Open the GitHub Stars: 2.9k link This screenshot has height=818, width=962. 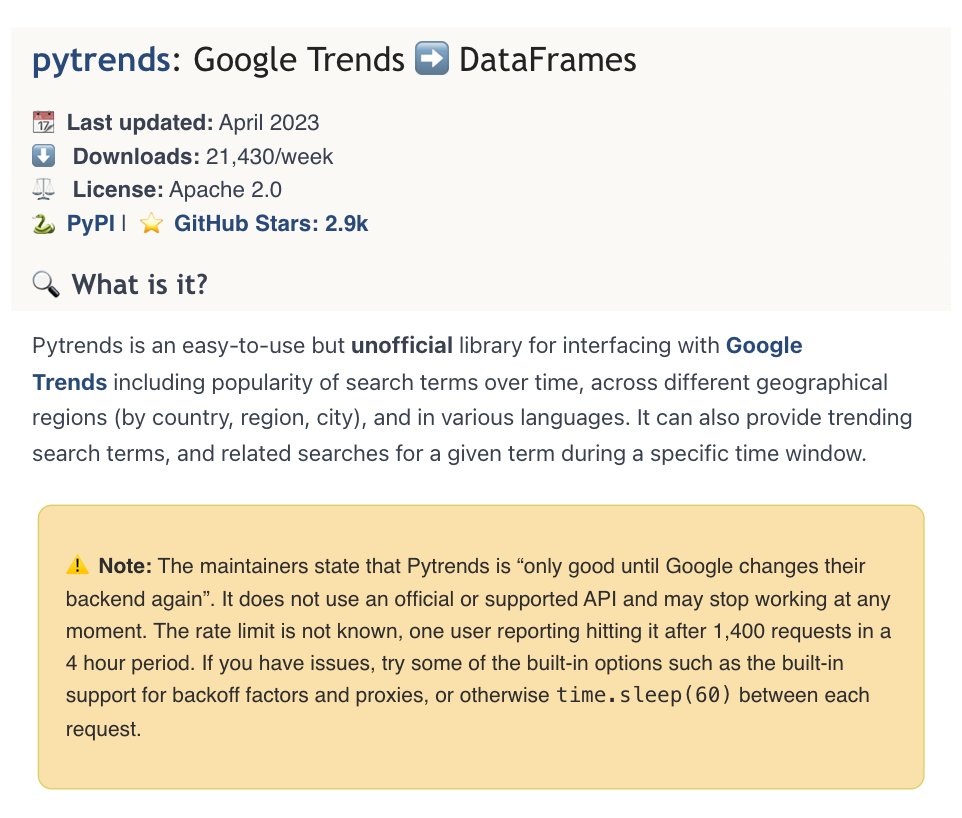pos(271,223)
